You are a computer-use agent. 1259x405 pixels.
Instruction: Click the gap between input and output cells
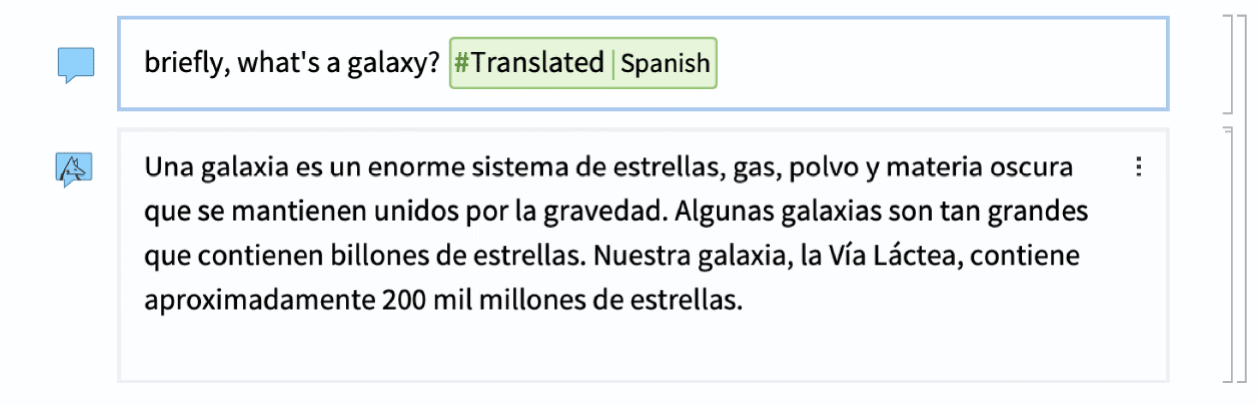[x=642, y=119]
